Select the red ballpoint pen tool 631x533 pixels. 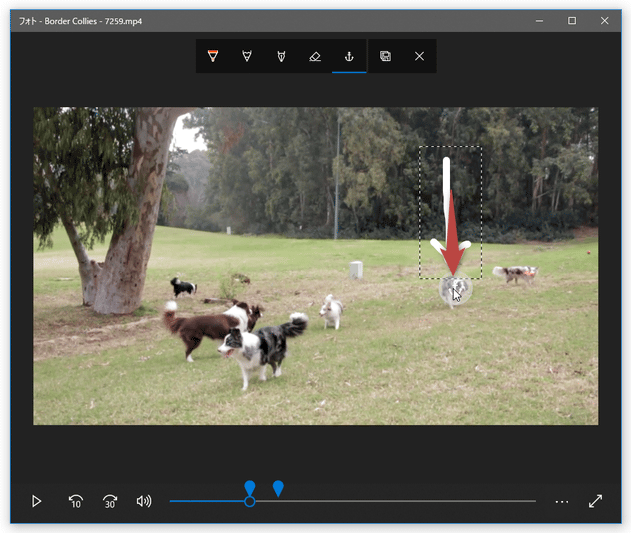tap(213, 57)
